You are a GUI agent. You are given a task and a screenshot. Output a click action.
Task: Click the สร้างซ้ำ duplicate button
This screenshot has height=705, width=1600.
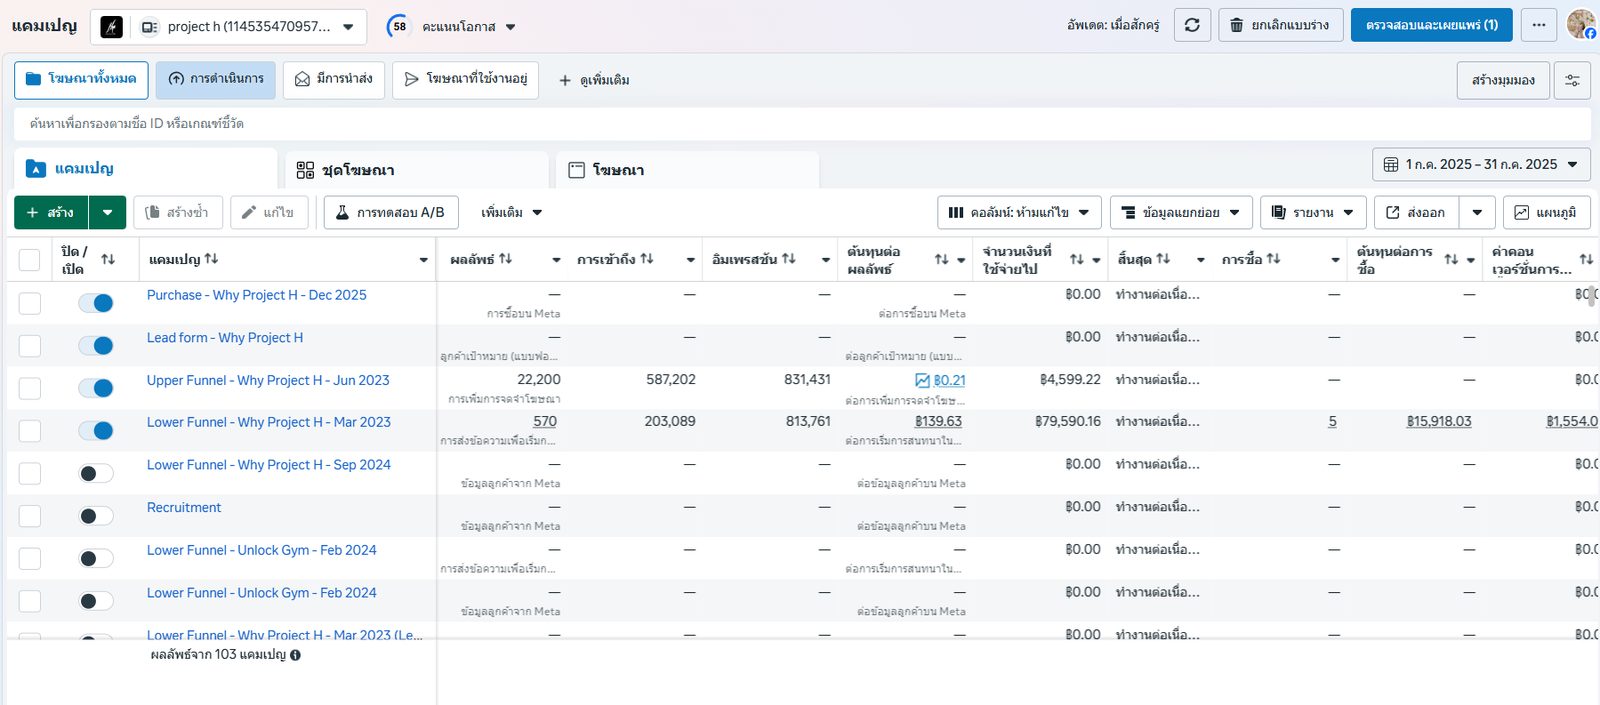pos(178,213)
